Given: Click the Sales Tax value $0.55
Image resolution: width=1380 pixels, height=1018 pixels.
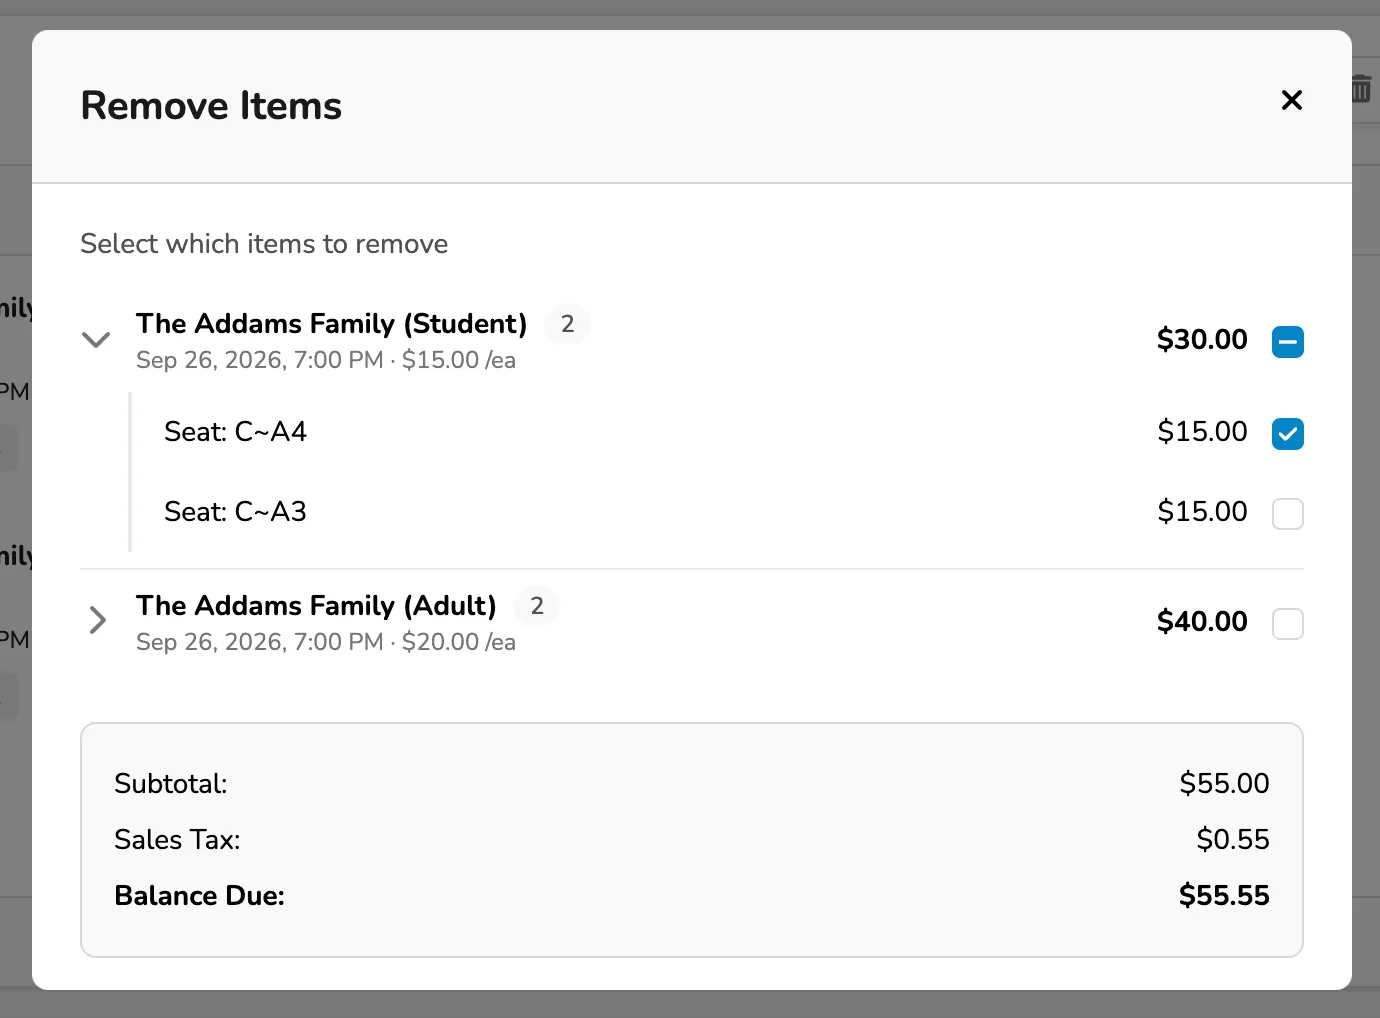Looking at the screenshot, I should click(1233, 839).
